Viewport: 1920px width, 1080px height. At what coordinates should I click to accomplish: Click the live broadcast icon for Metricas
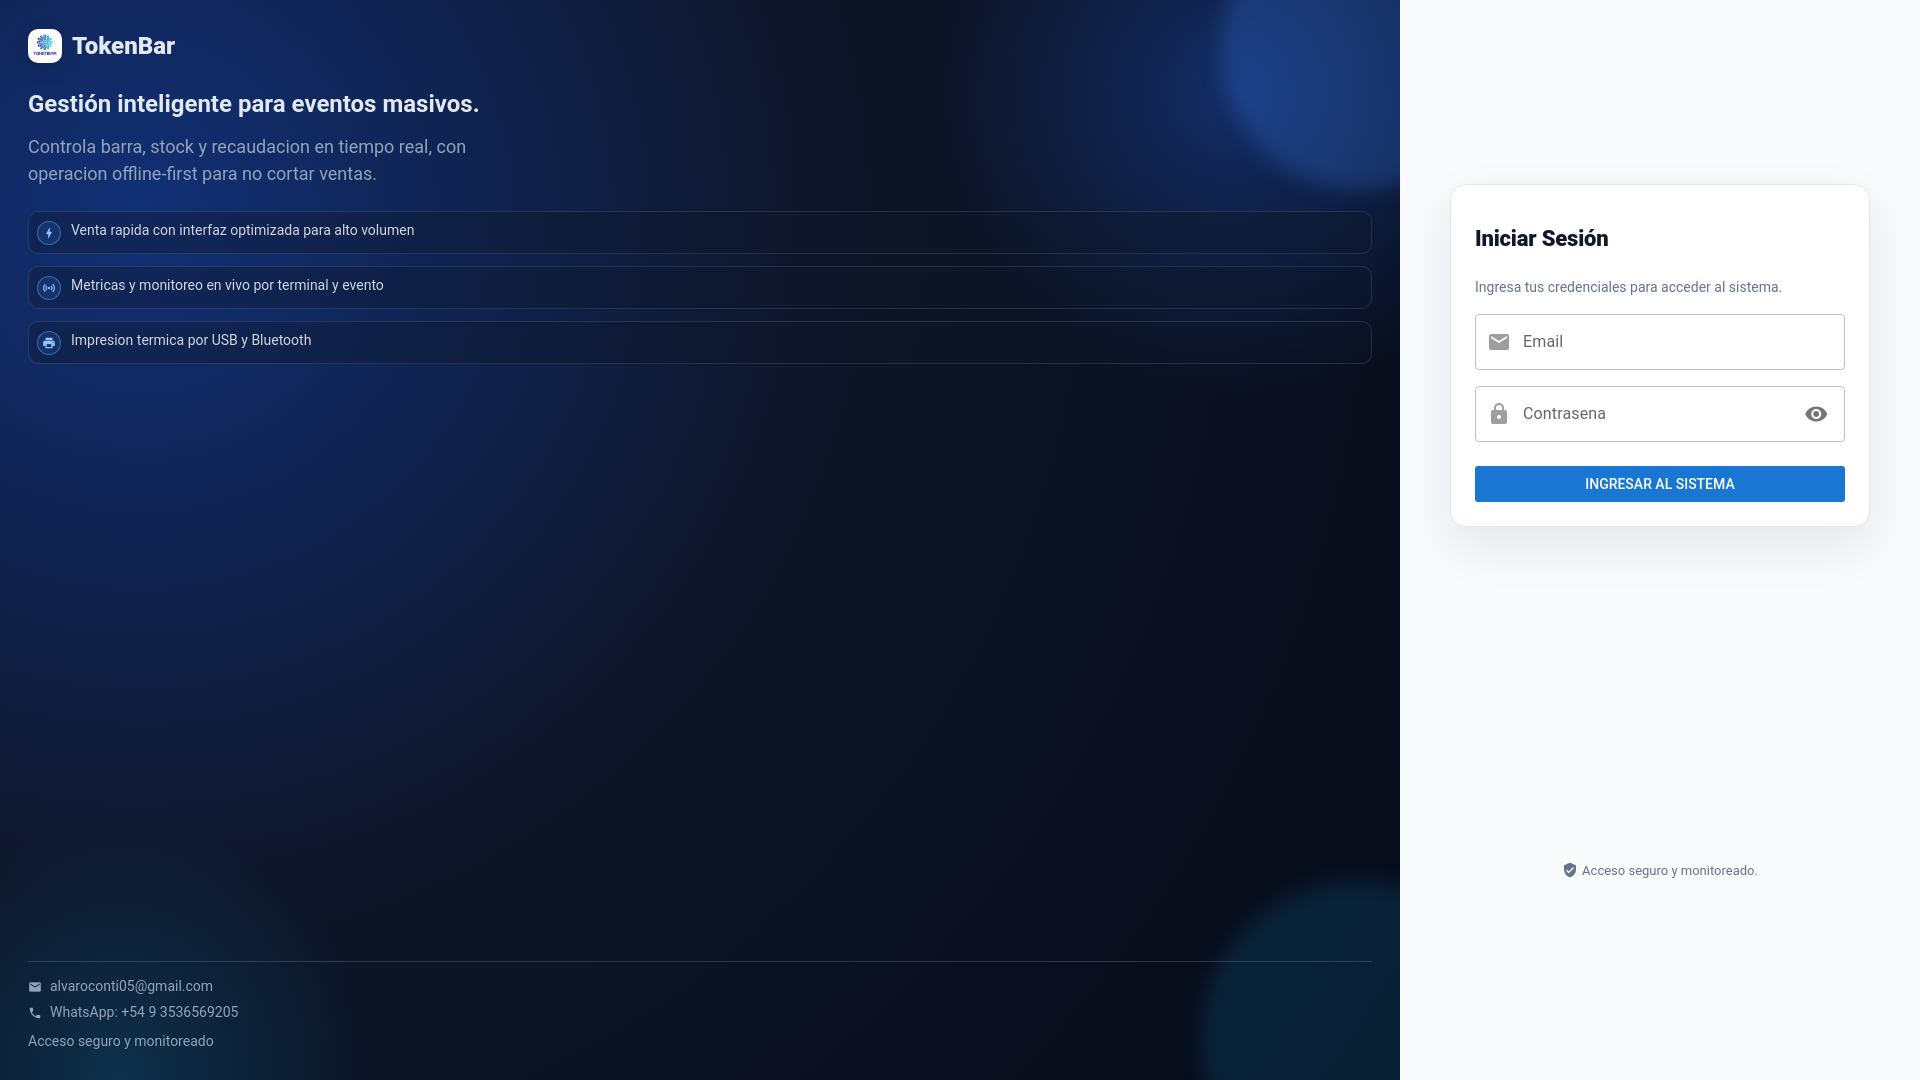point(49,288)
